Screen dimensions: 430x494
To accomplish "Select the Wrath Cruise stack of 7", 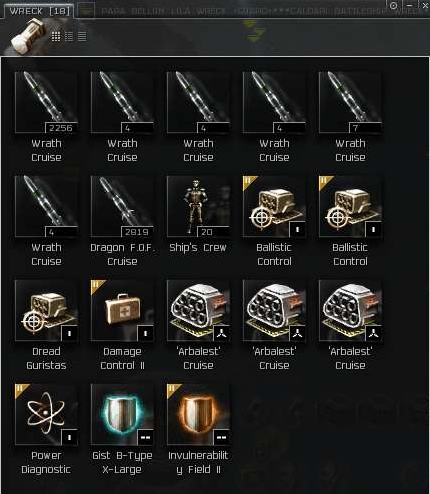I will pos(350,102).
